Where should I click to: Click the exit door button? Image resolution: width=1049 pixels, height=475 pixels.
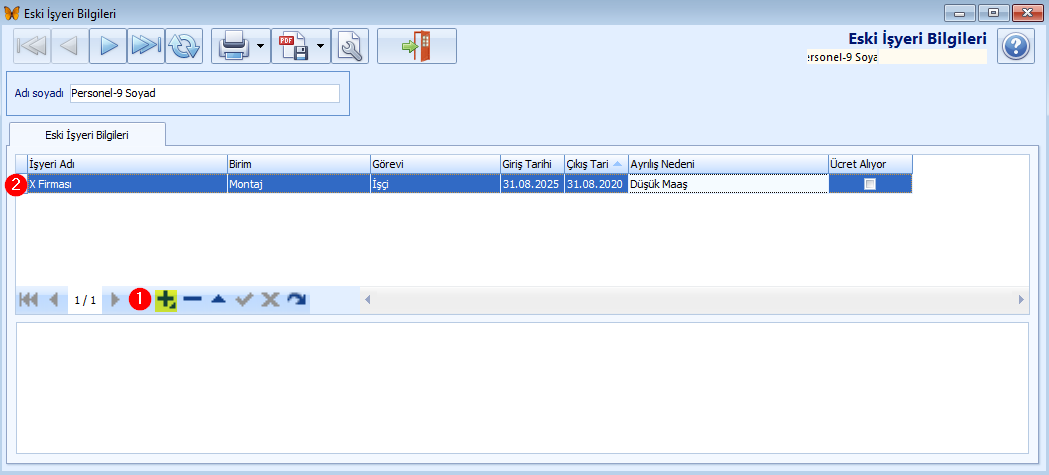coord(416,46)
